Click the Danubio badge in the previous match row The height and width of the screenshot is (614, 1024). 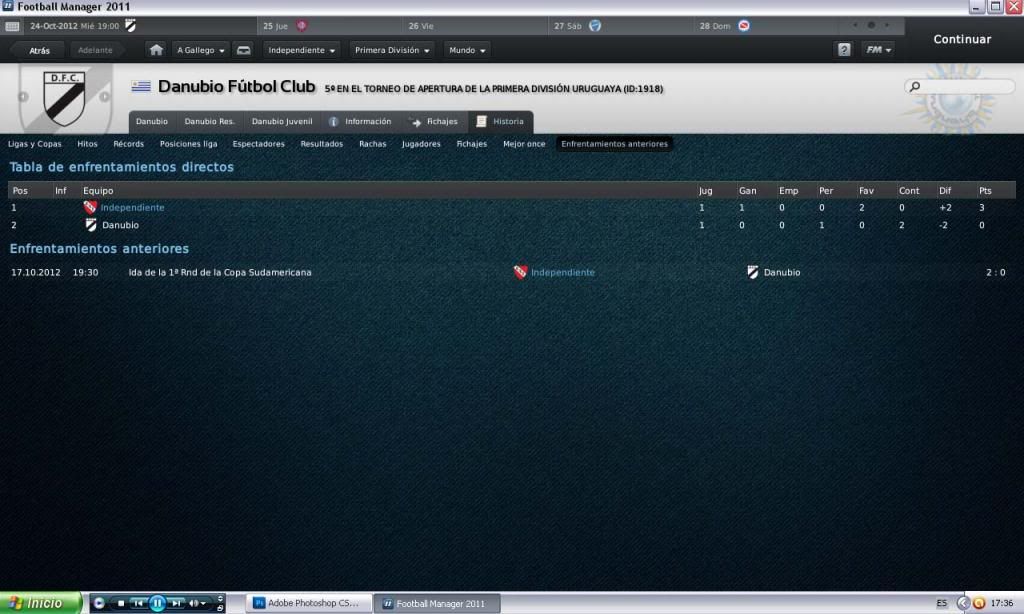pyautogui.click(x=752, y=272)
